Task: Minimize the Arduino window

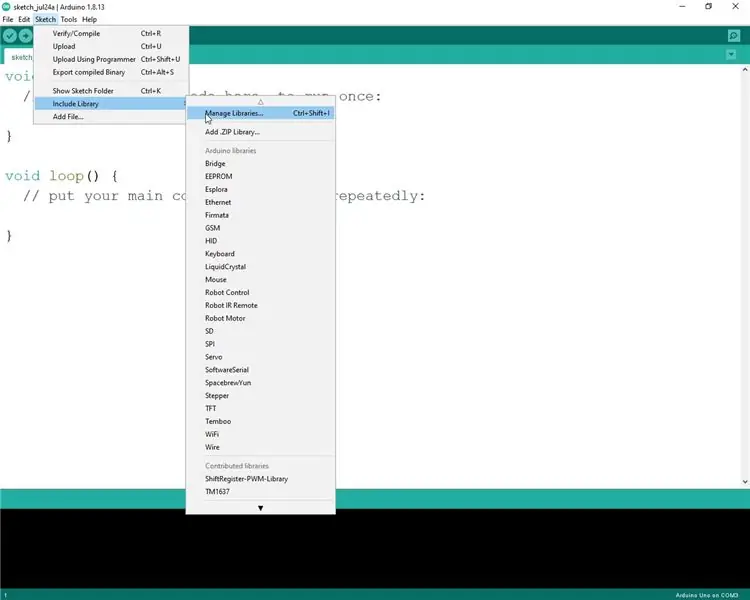Action: tap(682, 7)
